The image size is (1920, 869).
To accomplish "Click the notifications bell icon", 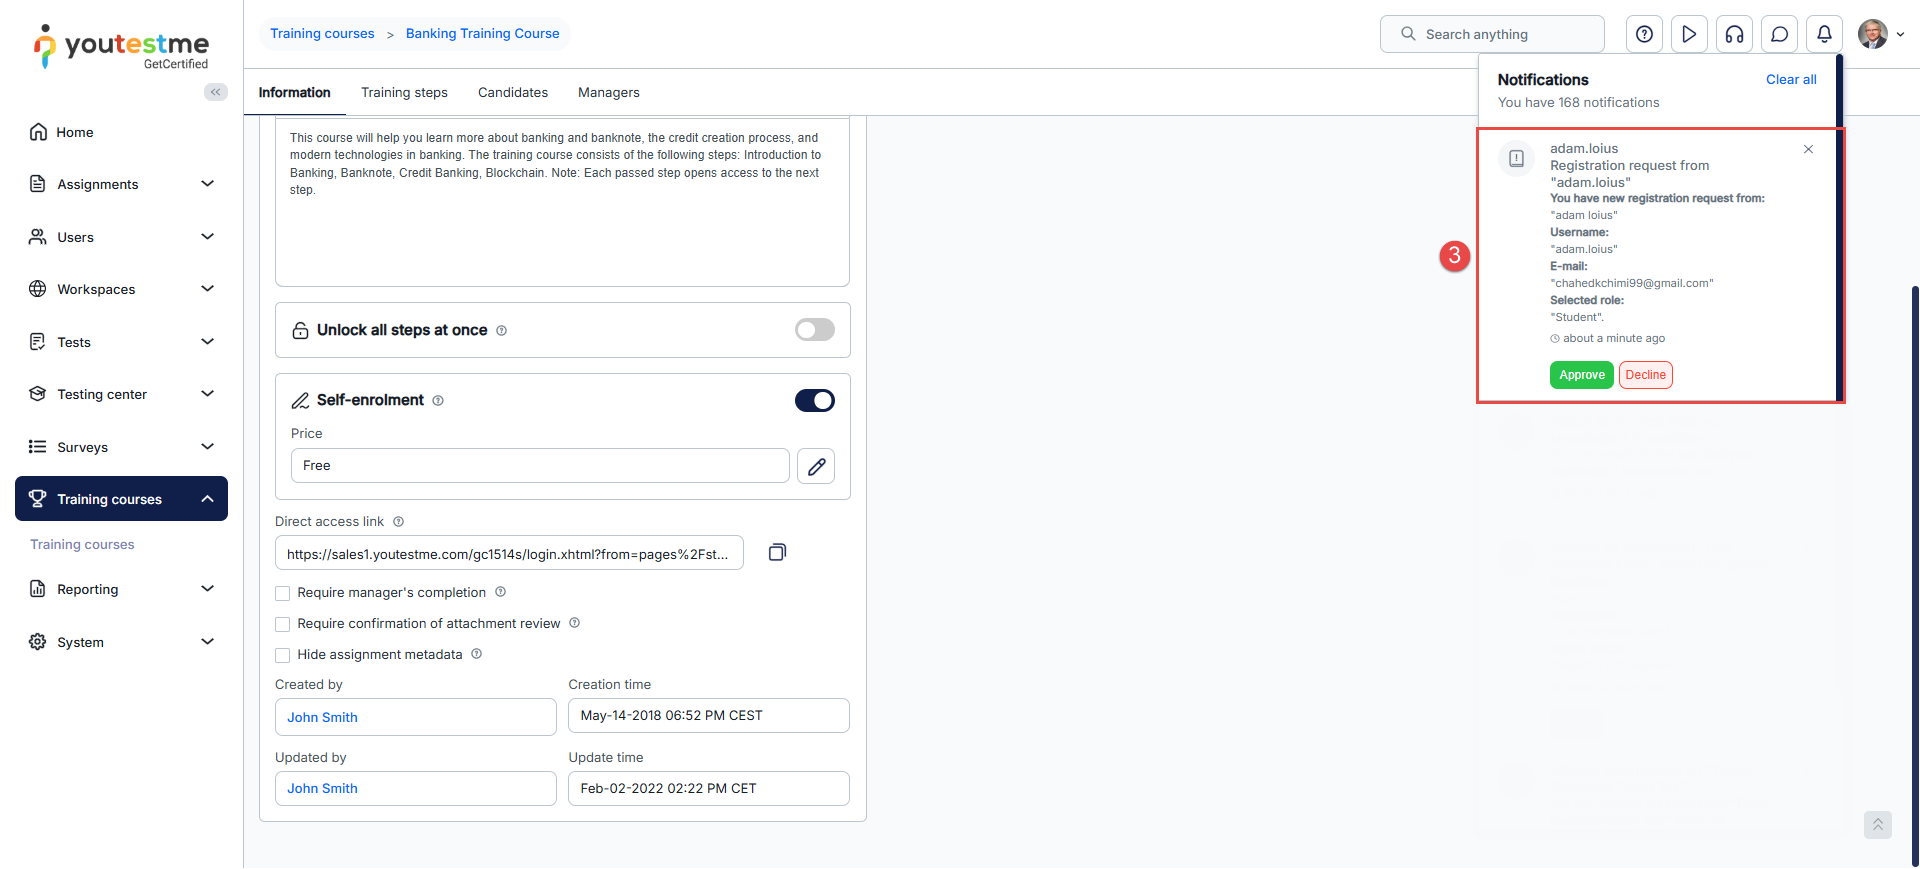I will coord(1824,34).
